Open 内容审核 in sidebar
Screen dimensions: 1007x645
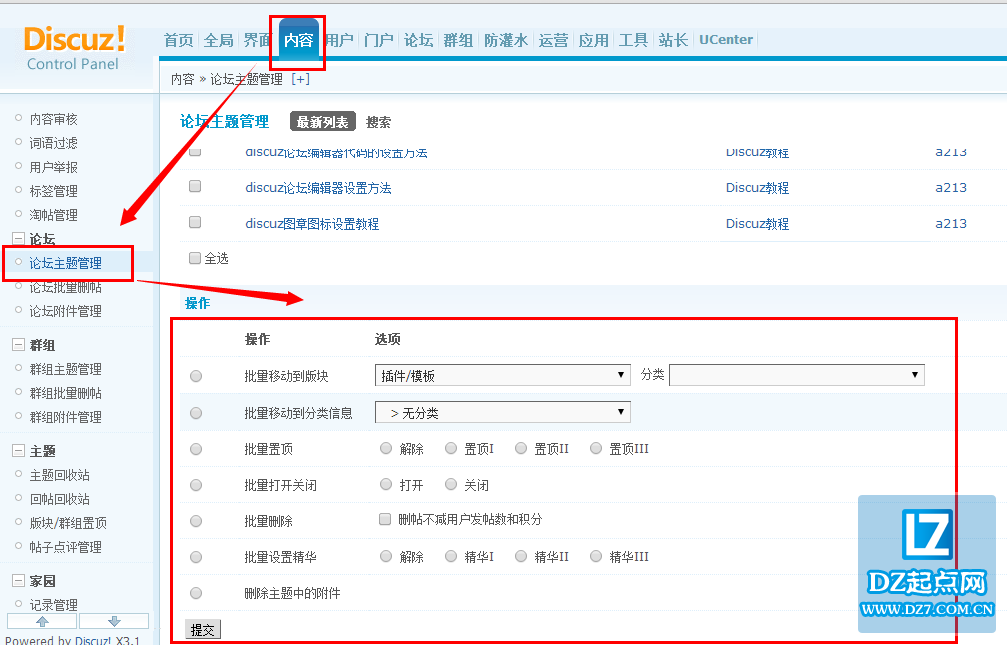pos(53,119)
